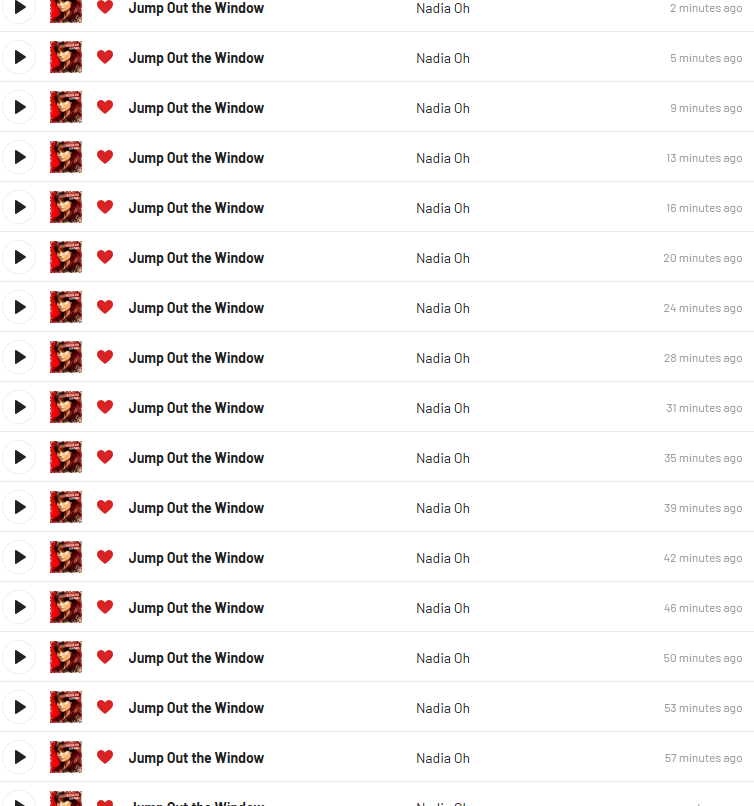
Task: Unlove the track from 16 minutes ago
Action: coord(105,207)
